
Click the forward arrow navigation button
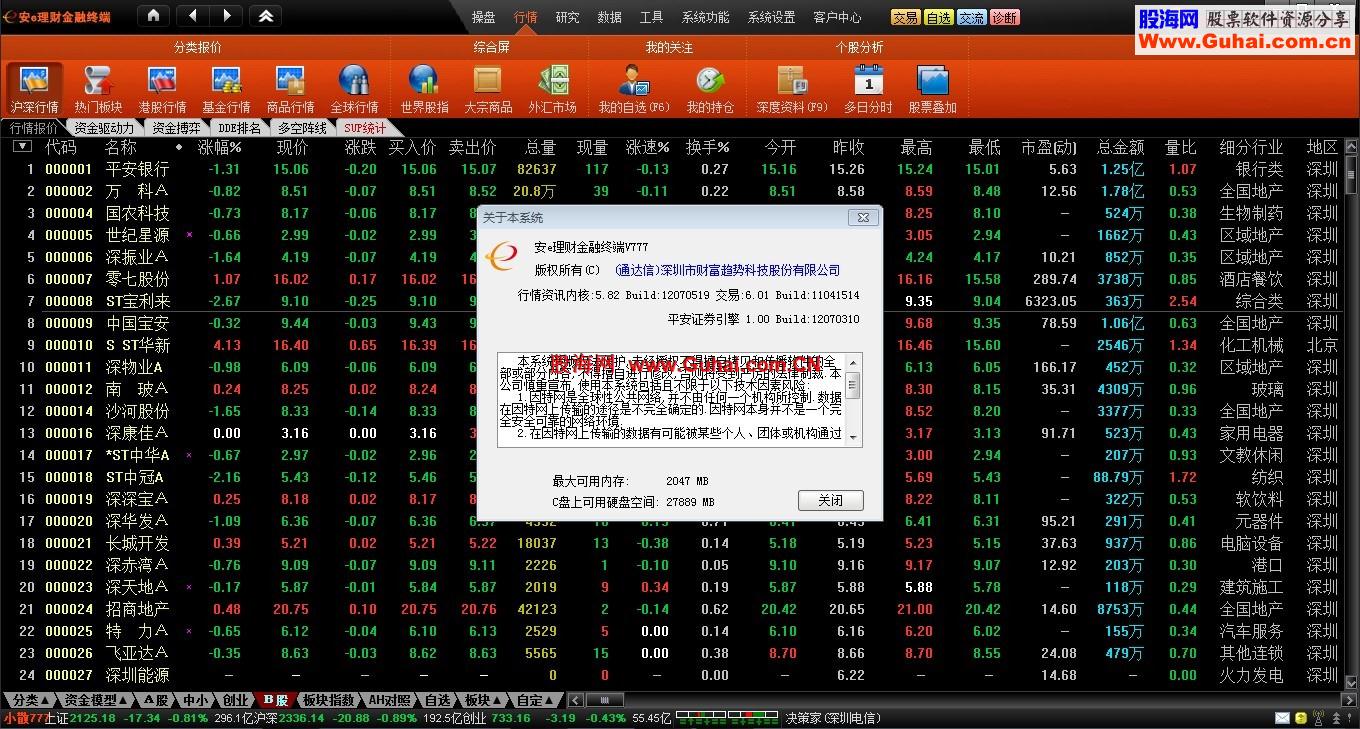tap(226, 16)
